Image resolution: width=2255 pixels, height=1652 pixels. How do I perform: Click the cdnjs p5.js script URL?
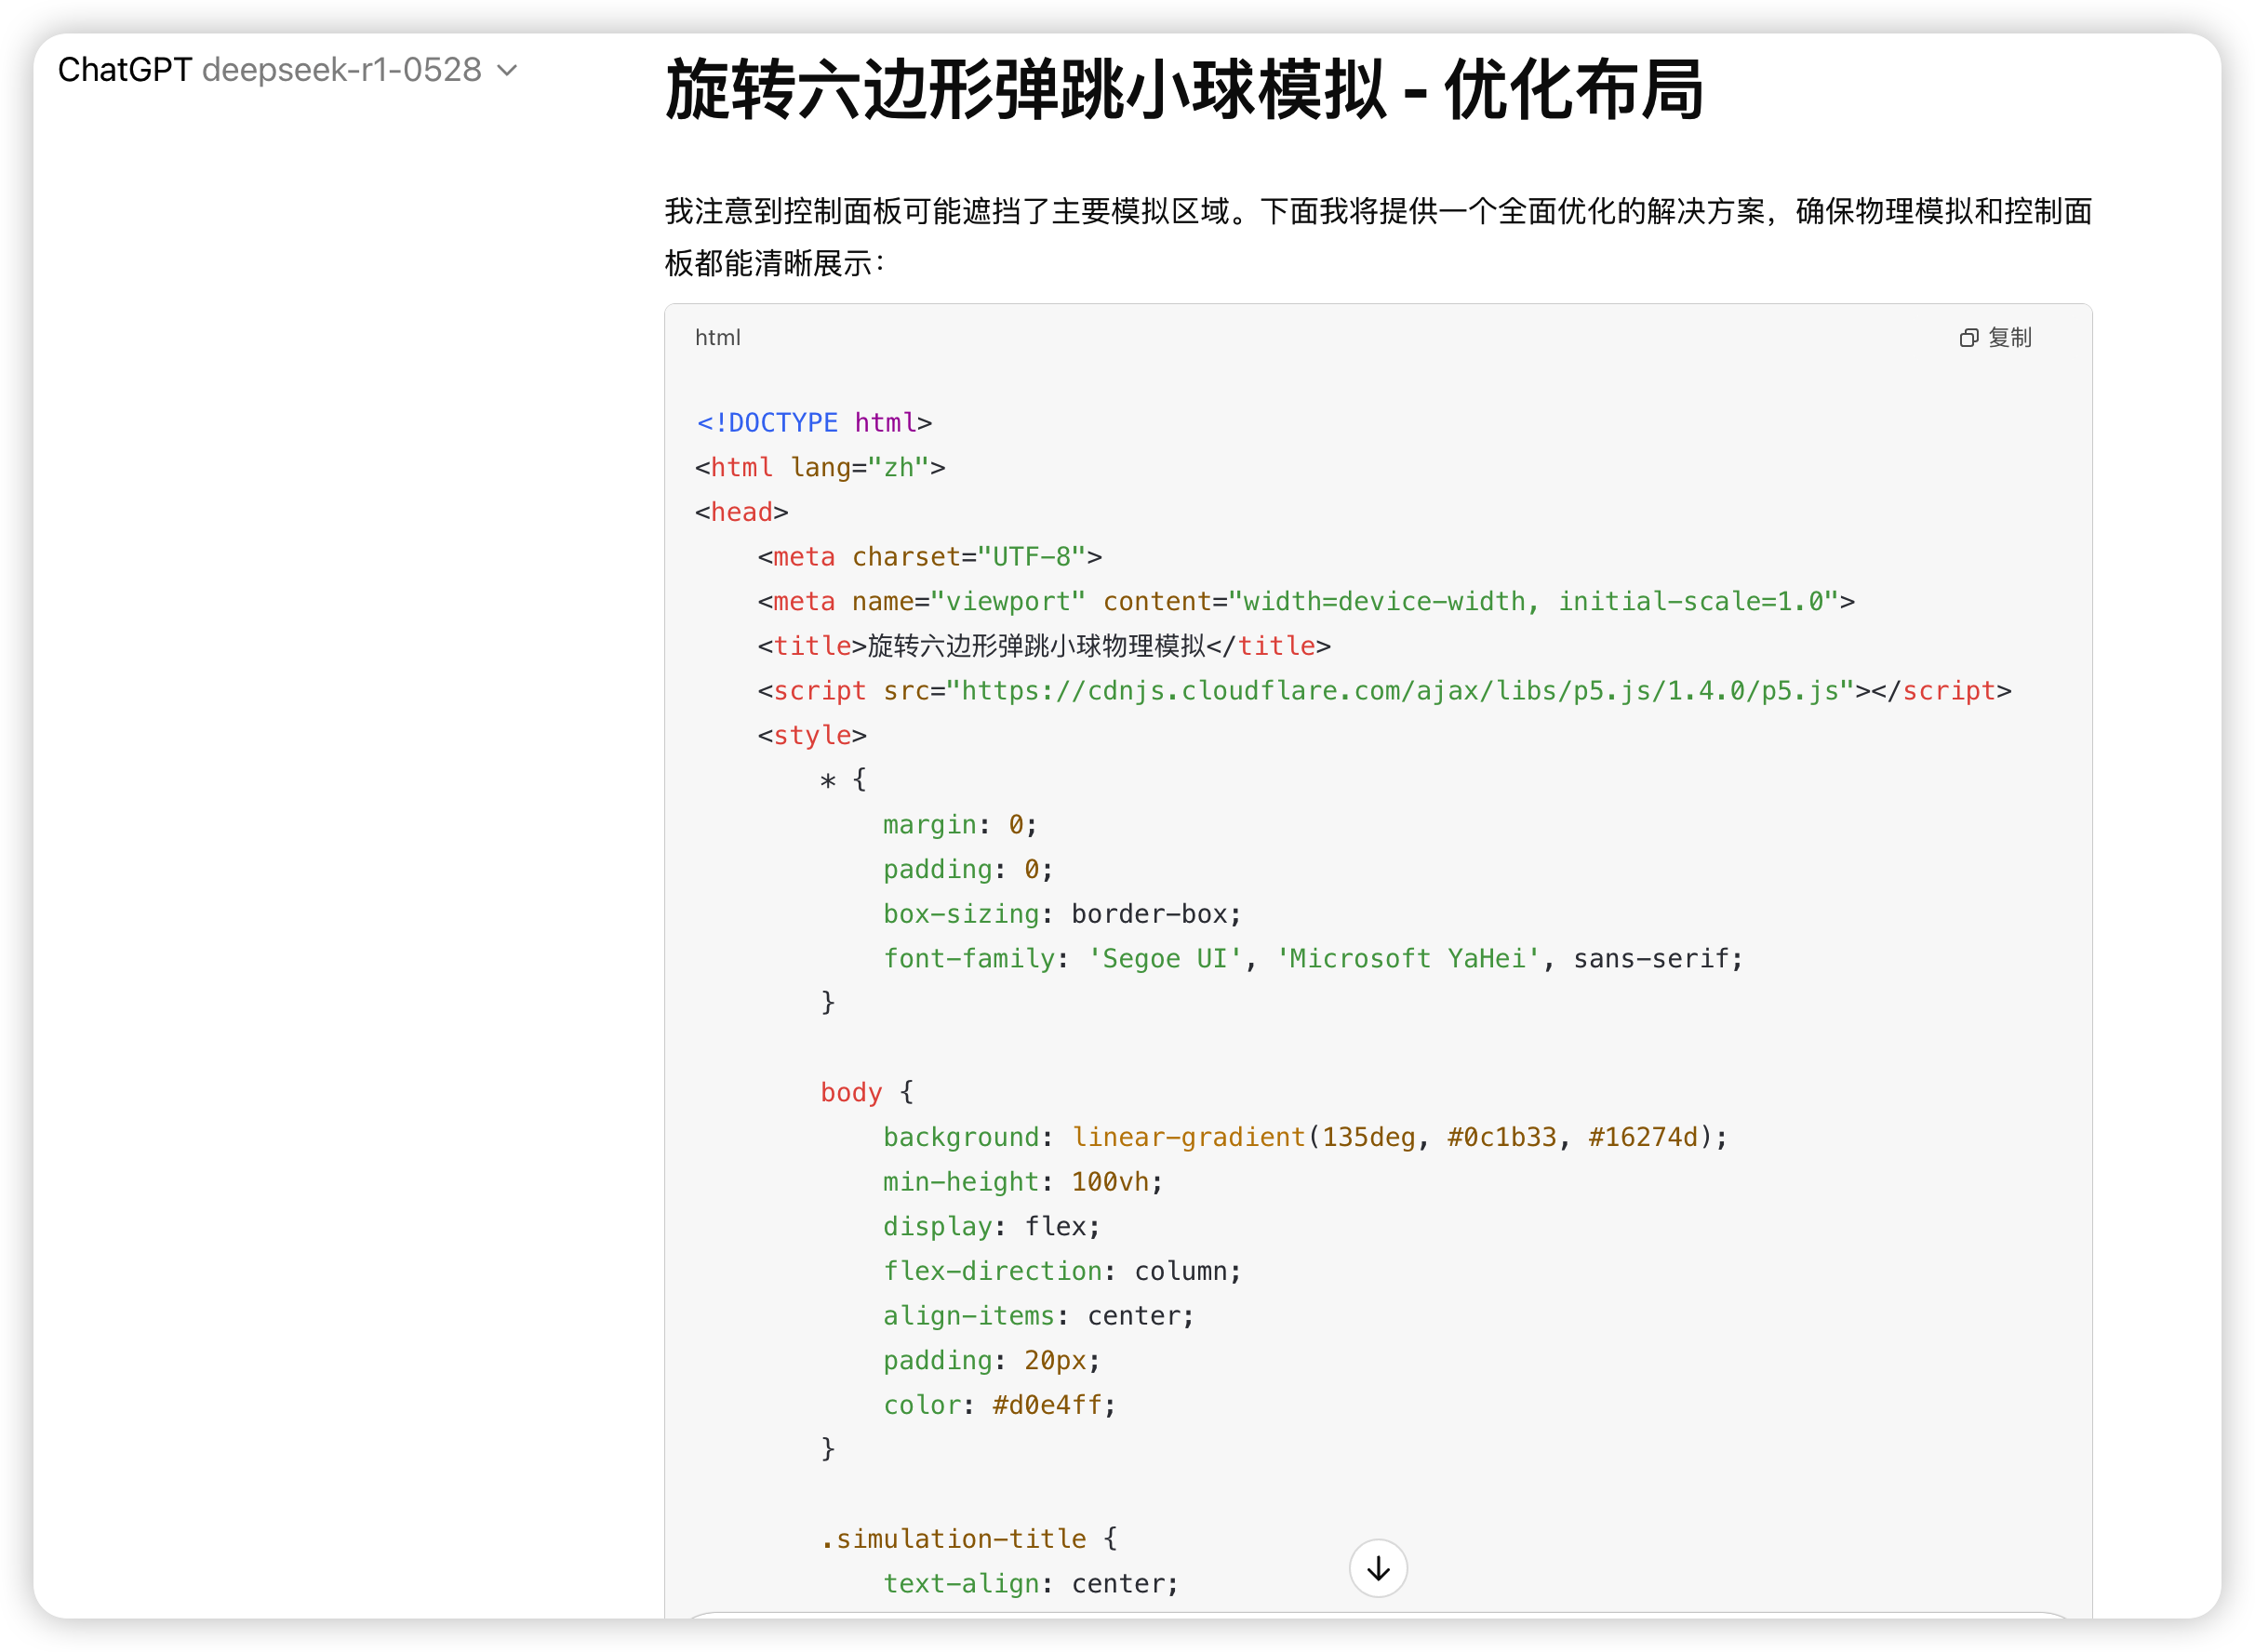(x=1400, y=691)
